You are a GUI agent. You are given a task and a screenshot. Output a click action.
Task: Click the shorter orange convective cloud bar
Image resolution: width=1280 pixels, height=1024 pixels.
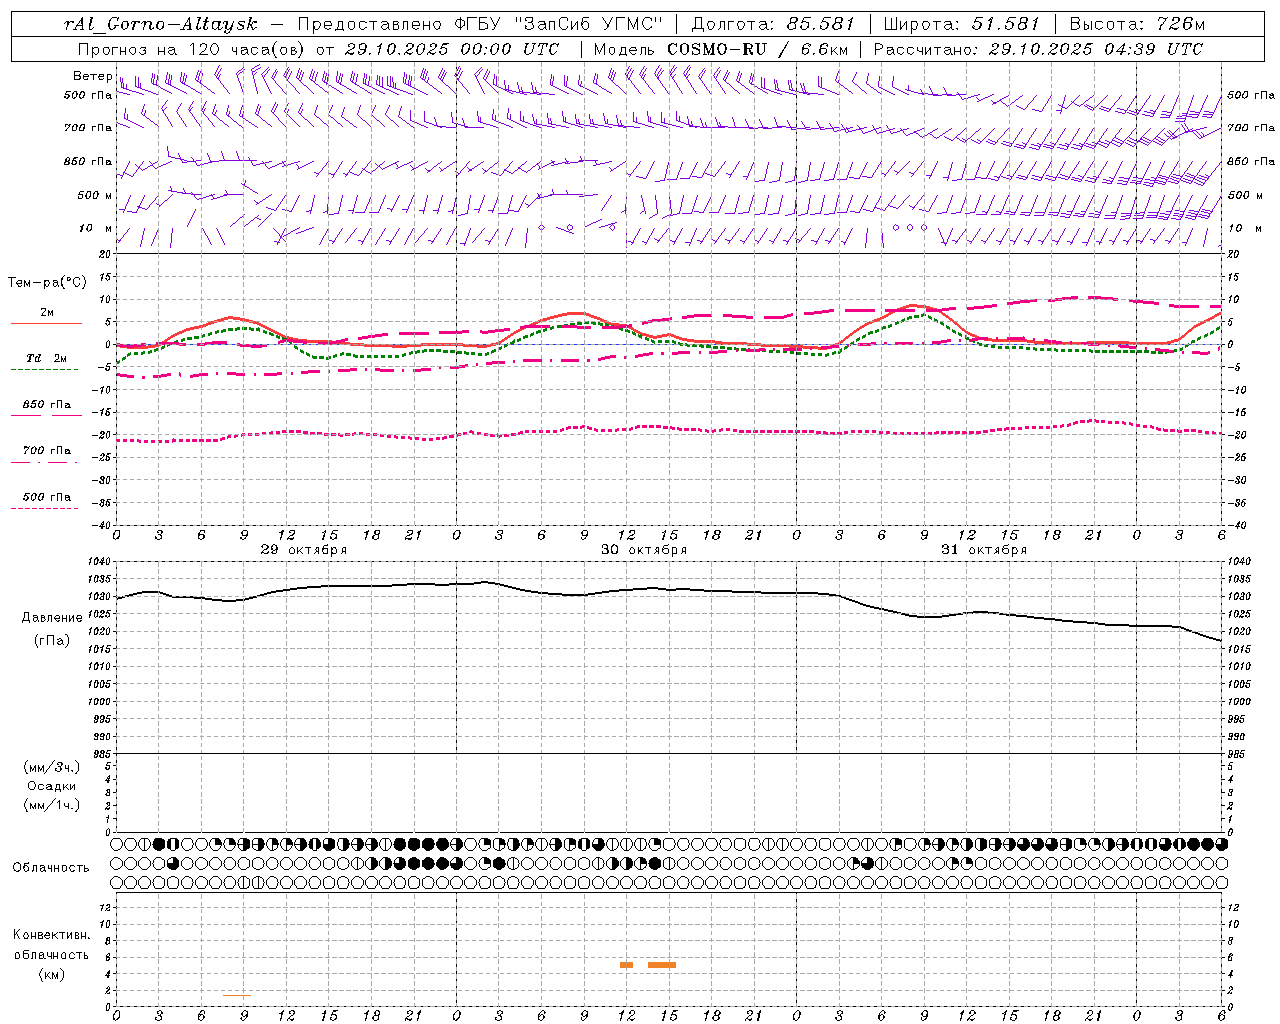pyautogui.click(x=627, y=965)
